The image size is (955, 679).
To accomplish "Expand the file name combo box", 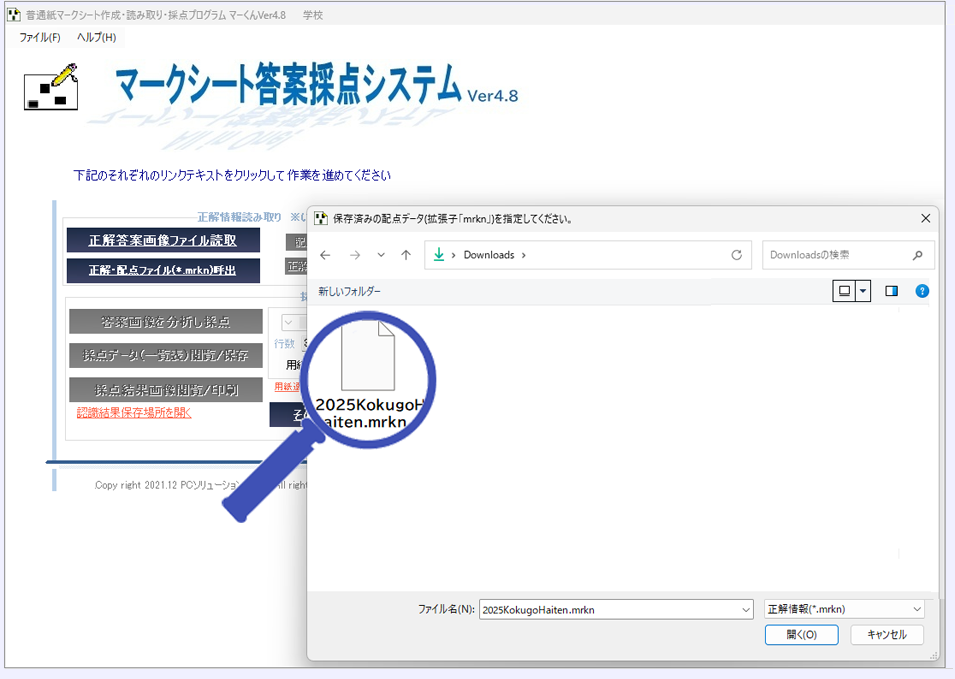I will [745, 609].
